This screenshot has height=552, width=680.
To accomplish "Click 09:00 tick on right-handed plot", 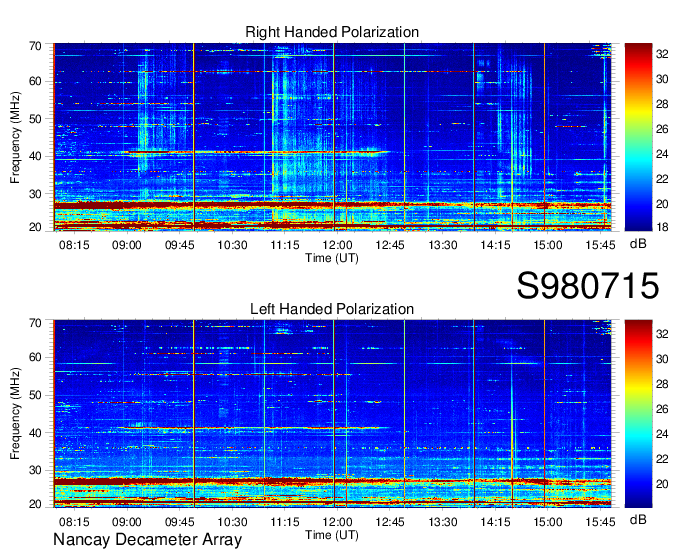I will pyautogui.click(x=127, y=245).
